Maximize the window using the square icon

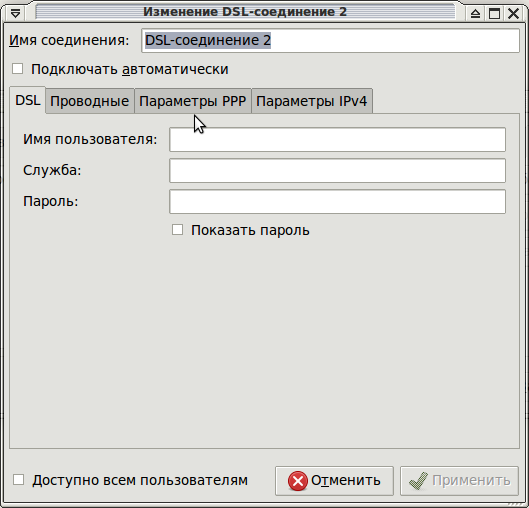pos(495,13)
